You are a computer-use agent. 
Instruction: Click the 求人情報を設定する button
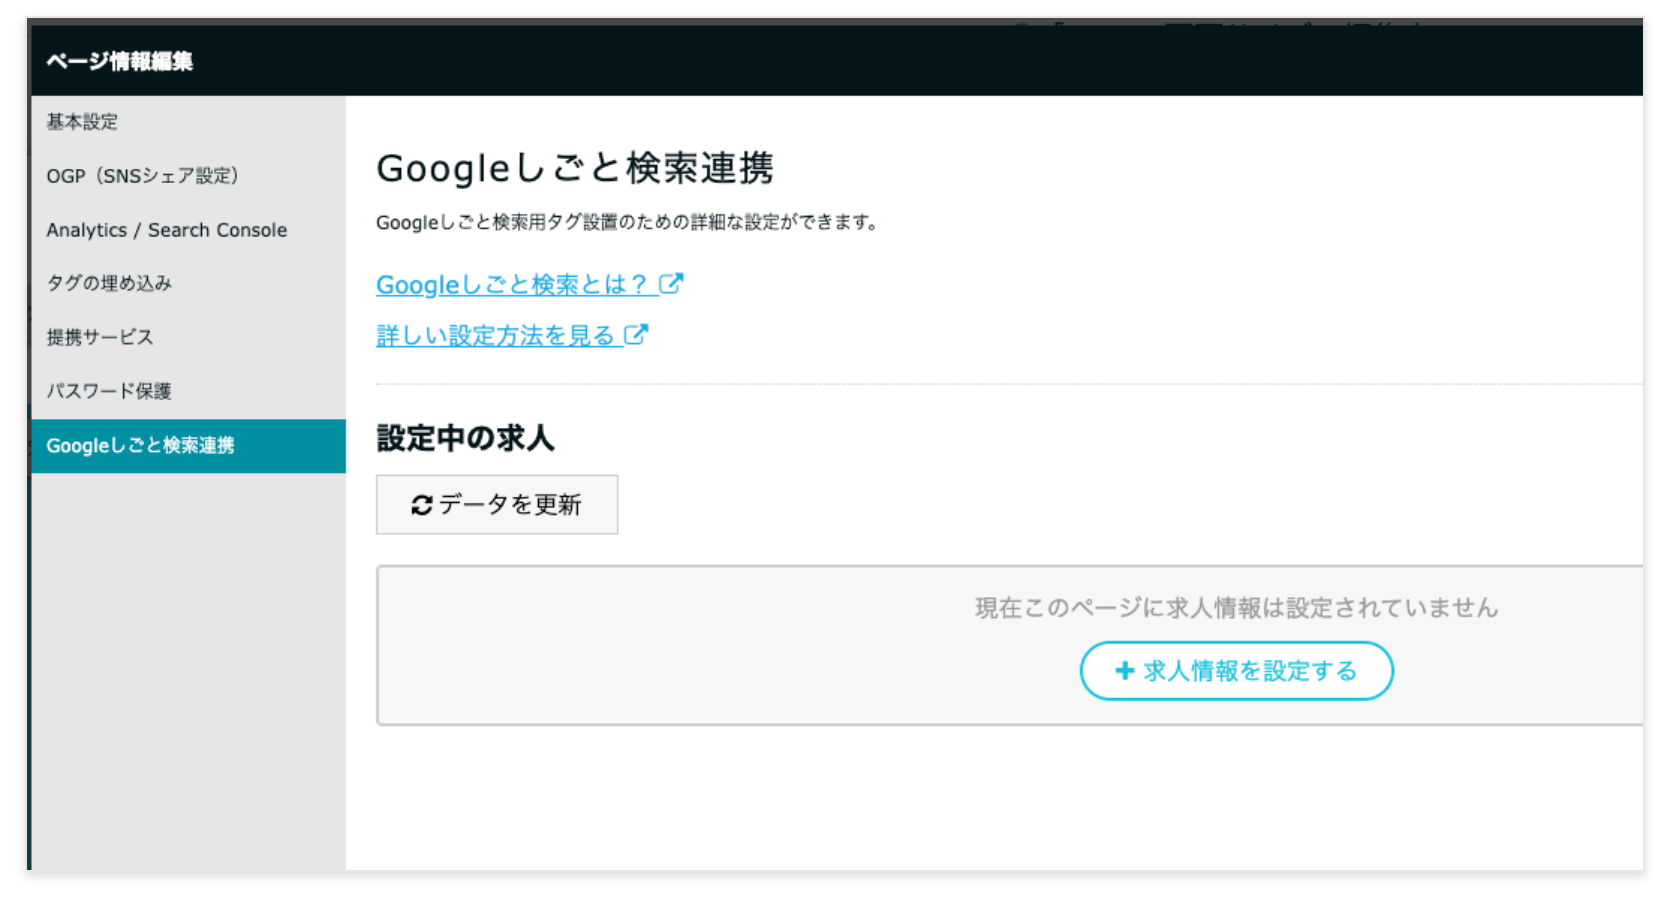pos(1237,671)
